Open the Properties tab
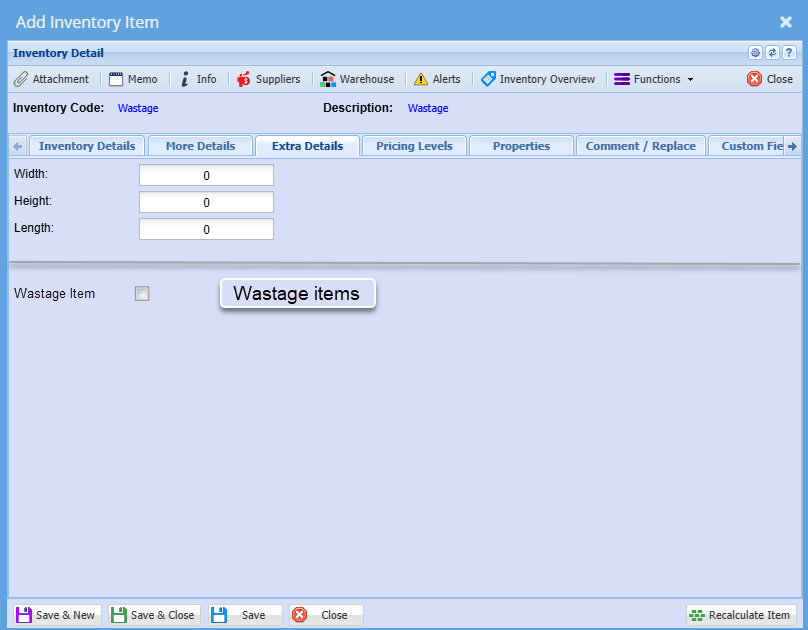Screen dimensions: 808x630 [521, 146]
